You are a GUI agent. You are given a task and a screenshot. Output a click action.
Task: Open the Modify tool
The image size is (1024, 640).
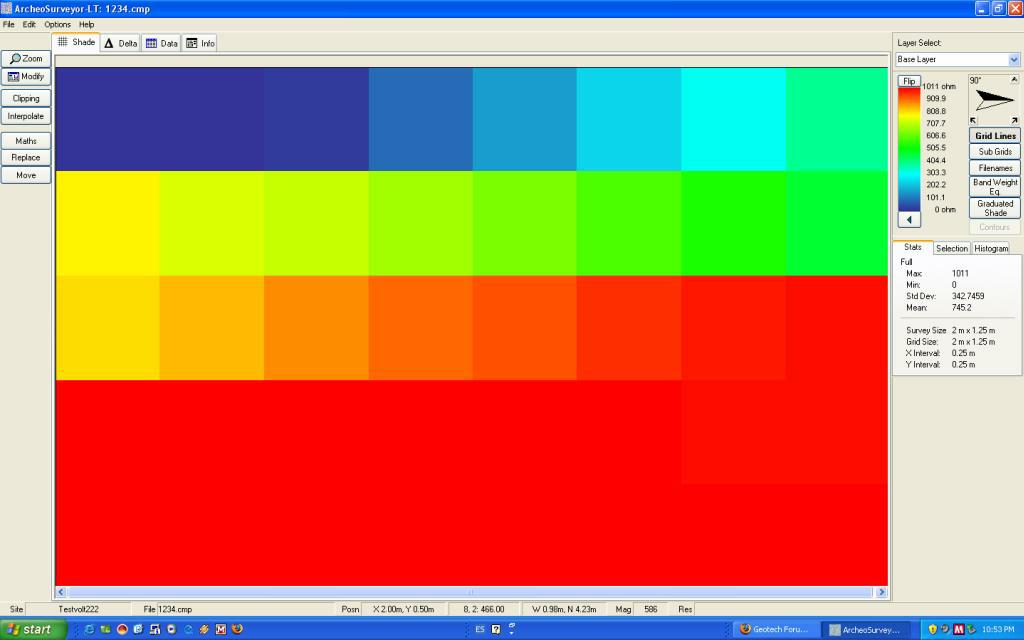click(26, 76)
